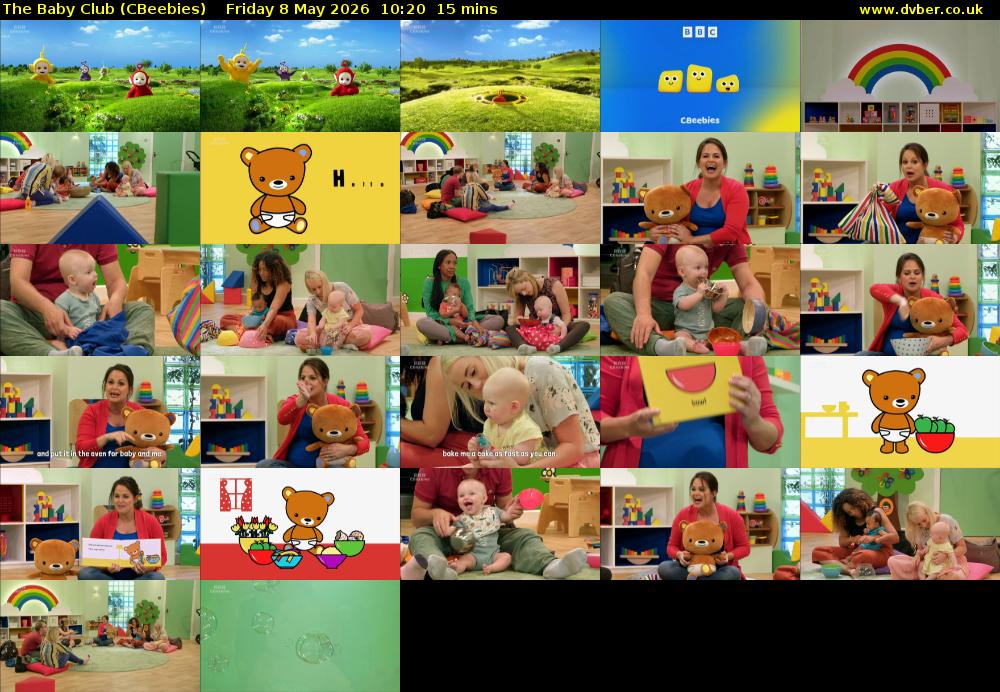Open the cartoon bear with many bowls thumbnail
Image resolution: width=1000 pixels, height=692 pixels.
point(300,524)
